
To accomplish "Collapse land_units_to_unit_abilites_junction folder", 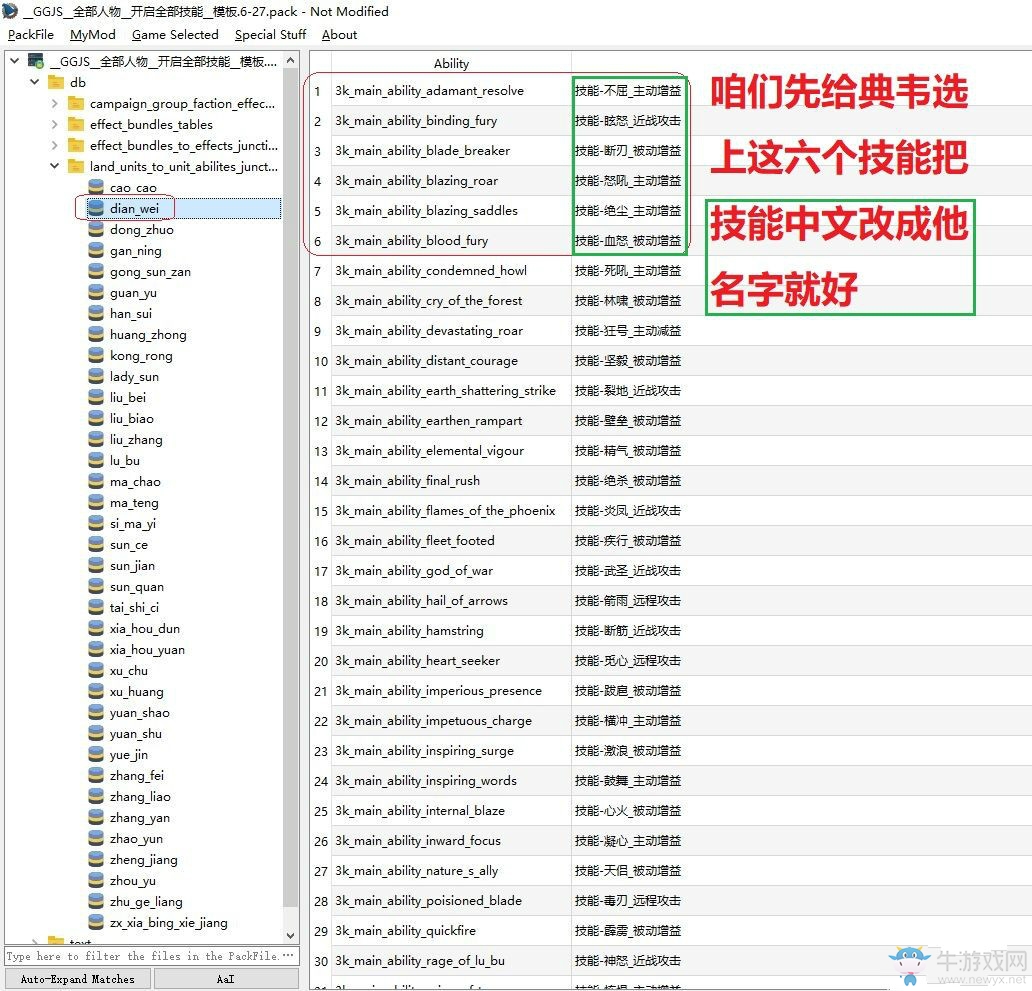I will tap(55, 166).
